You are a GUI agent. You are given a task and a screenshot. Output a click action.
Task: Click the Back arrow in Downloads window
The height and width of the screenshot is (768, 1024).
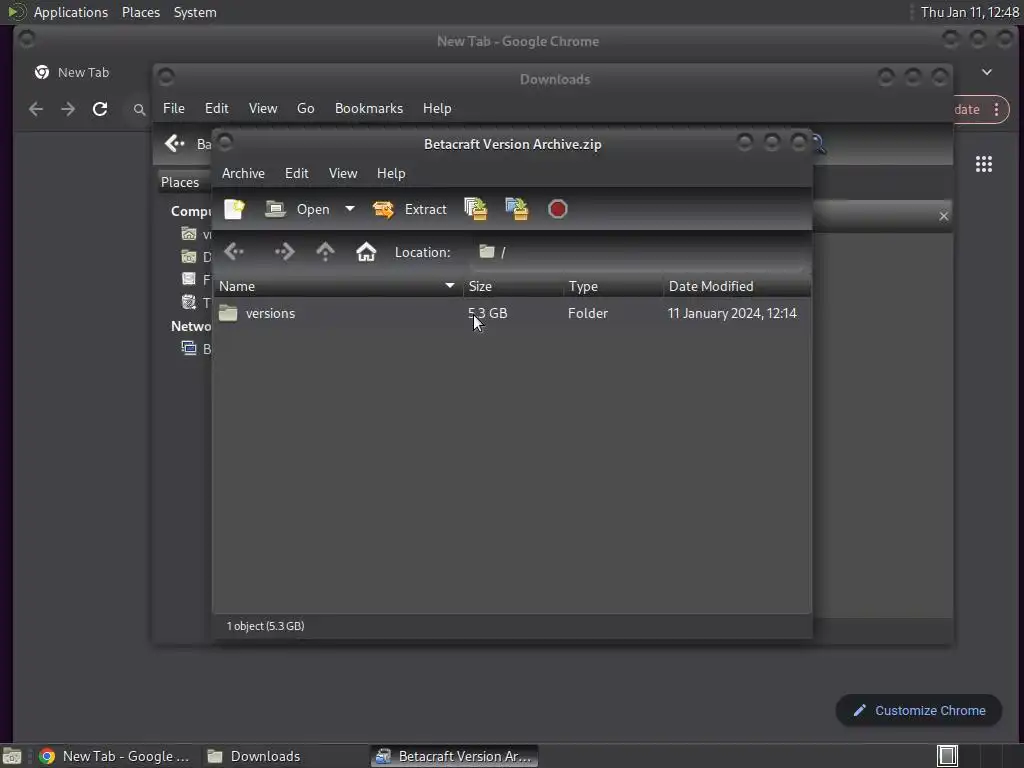tap(174, 144)
